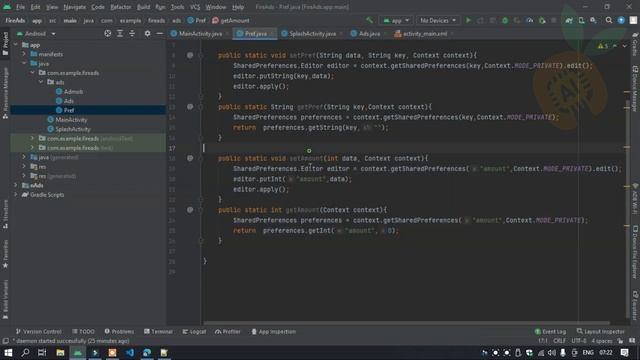The image size is (640, 360).
Task: Select Admob class in project tree
Action: (69, 91)
